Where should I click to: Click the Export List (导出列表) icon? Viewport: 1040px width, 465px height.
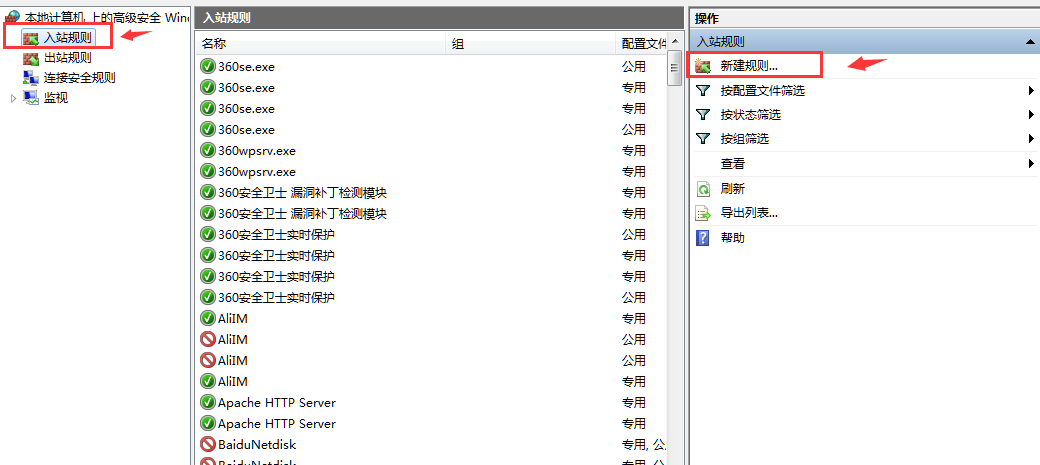[x=703, y=213]
